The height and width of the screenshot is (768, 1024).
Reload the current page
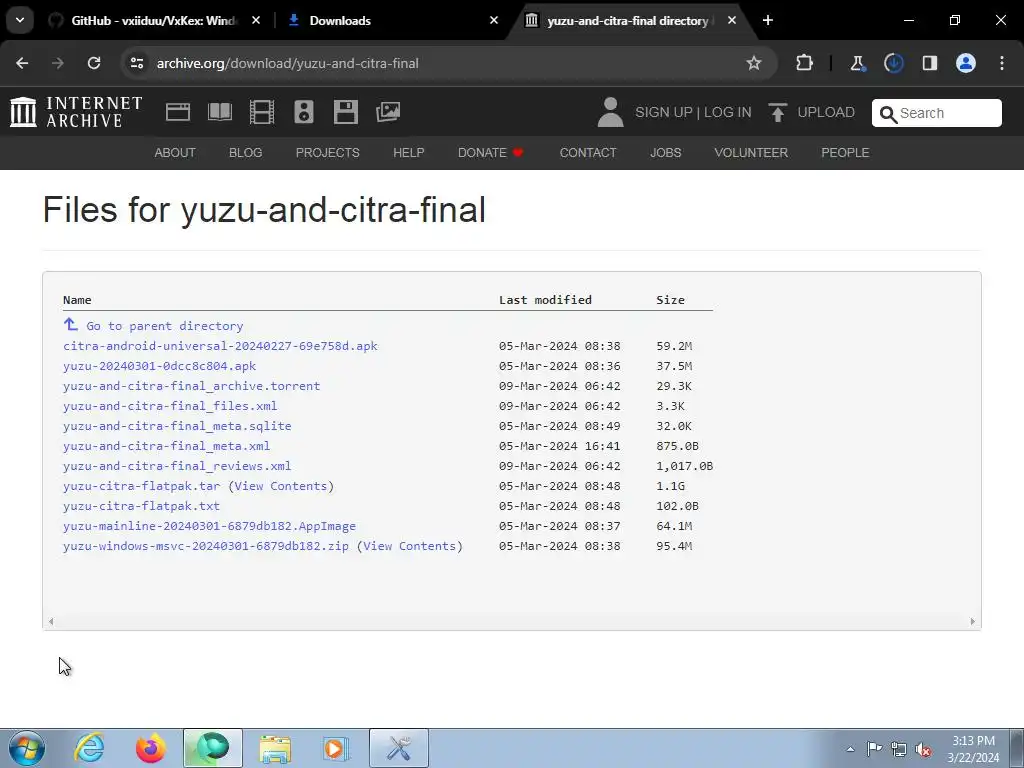94,63
